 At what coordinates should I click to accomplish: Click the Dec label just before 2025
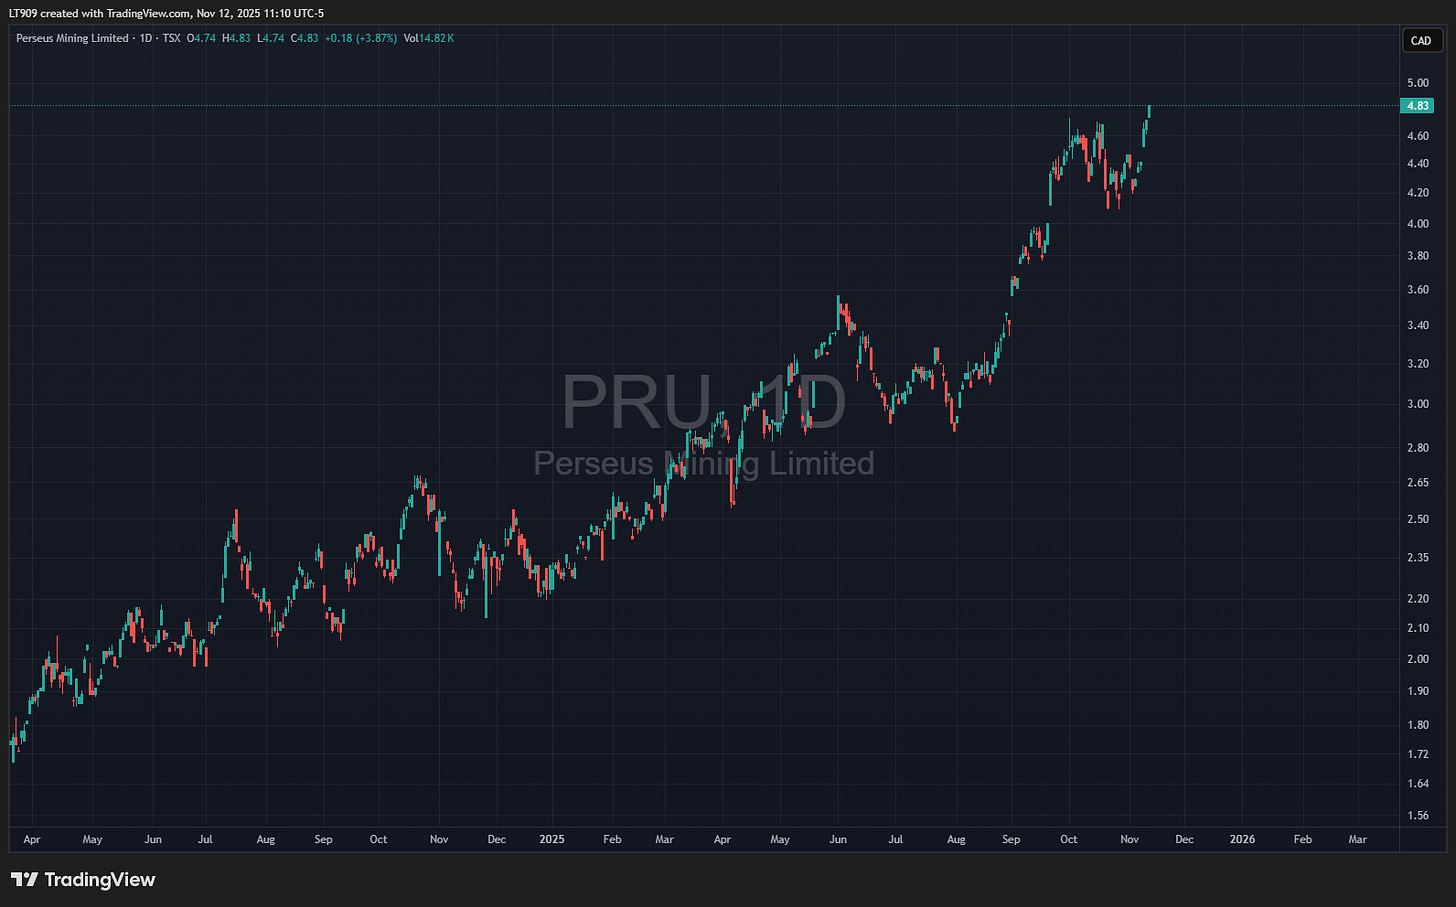click(x=497, y=840)
